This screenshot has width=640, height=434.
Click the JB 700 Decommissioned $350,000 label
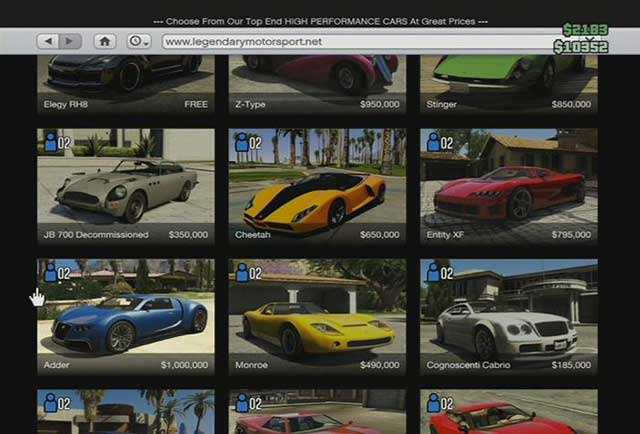[126, 235]
